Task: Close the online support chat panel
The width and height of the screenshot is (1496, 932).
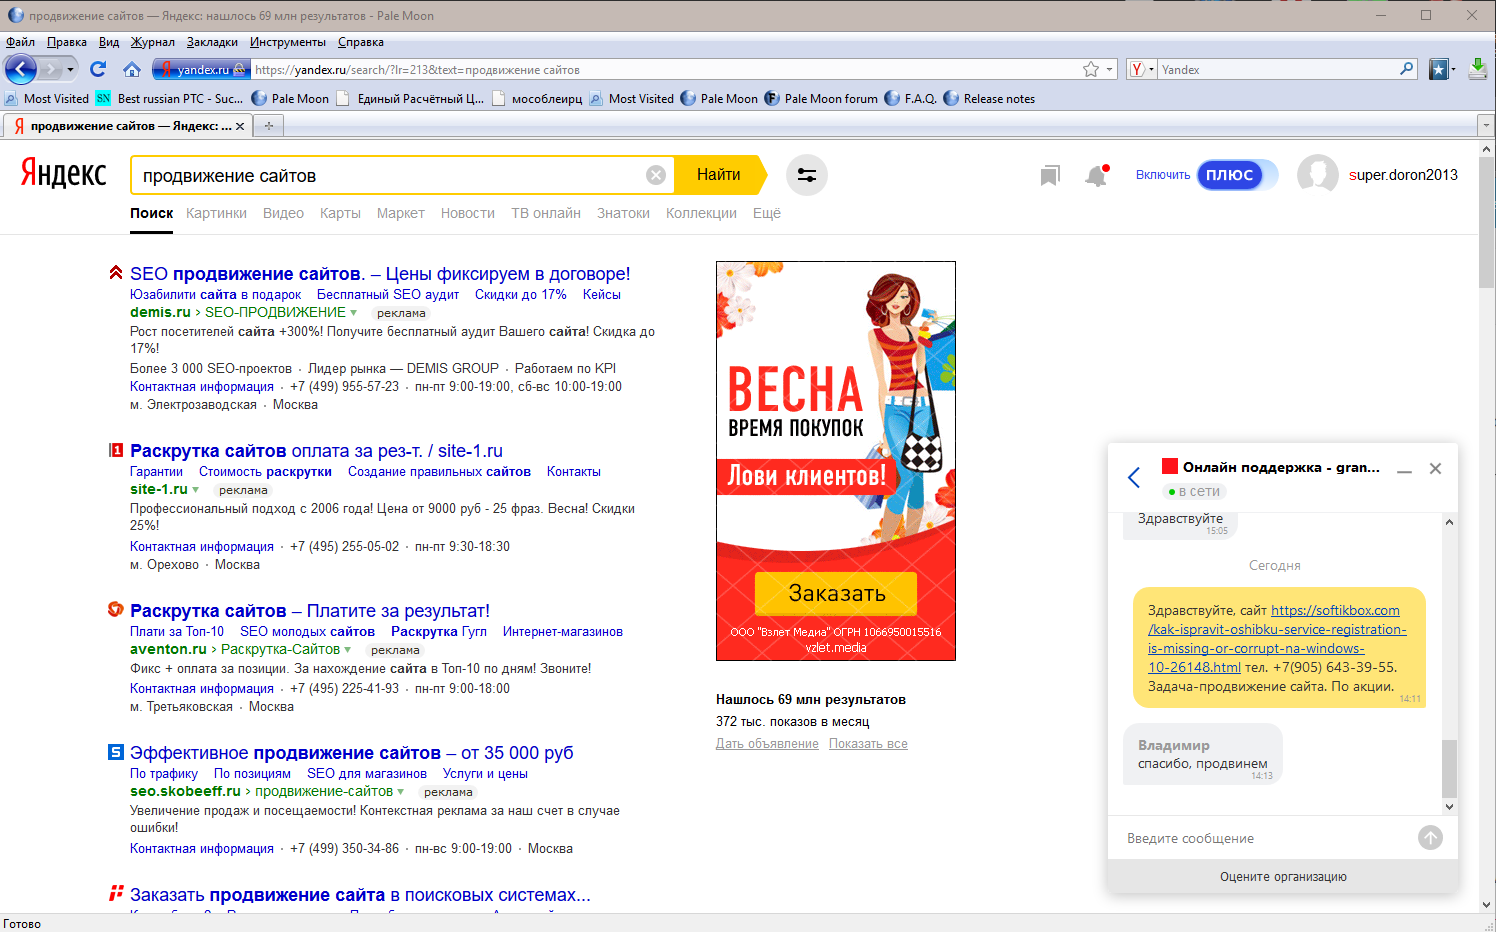Action: (x=1435, y=469)
